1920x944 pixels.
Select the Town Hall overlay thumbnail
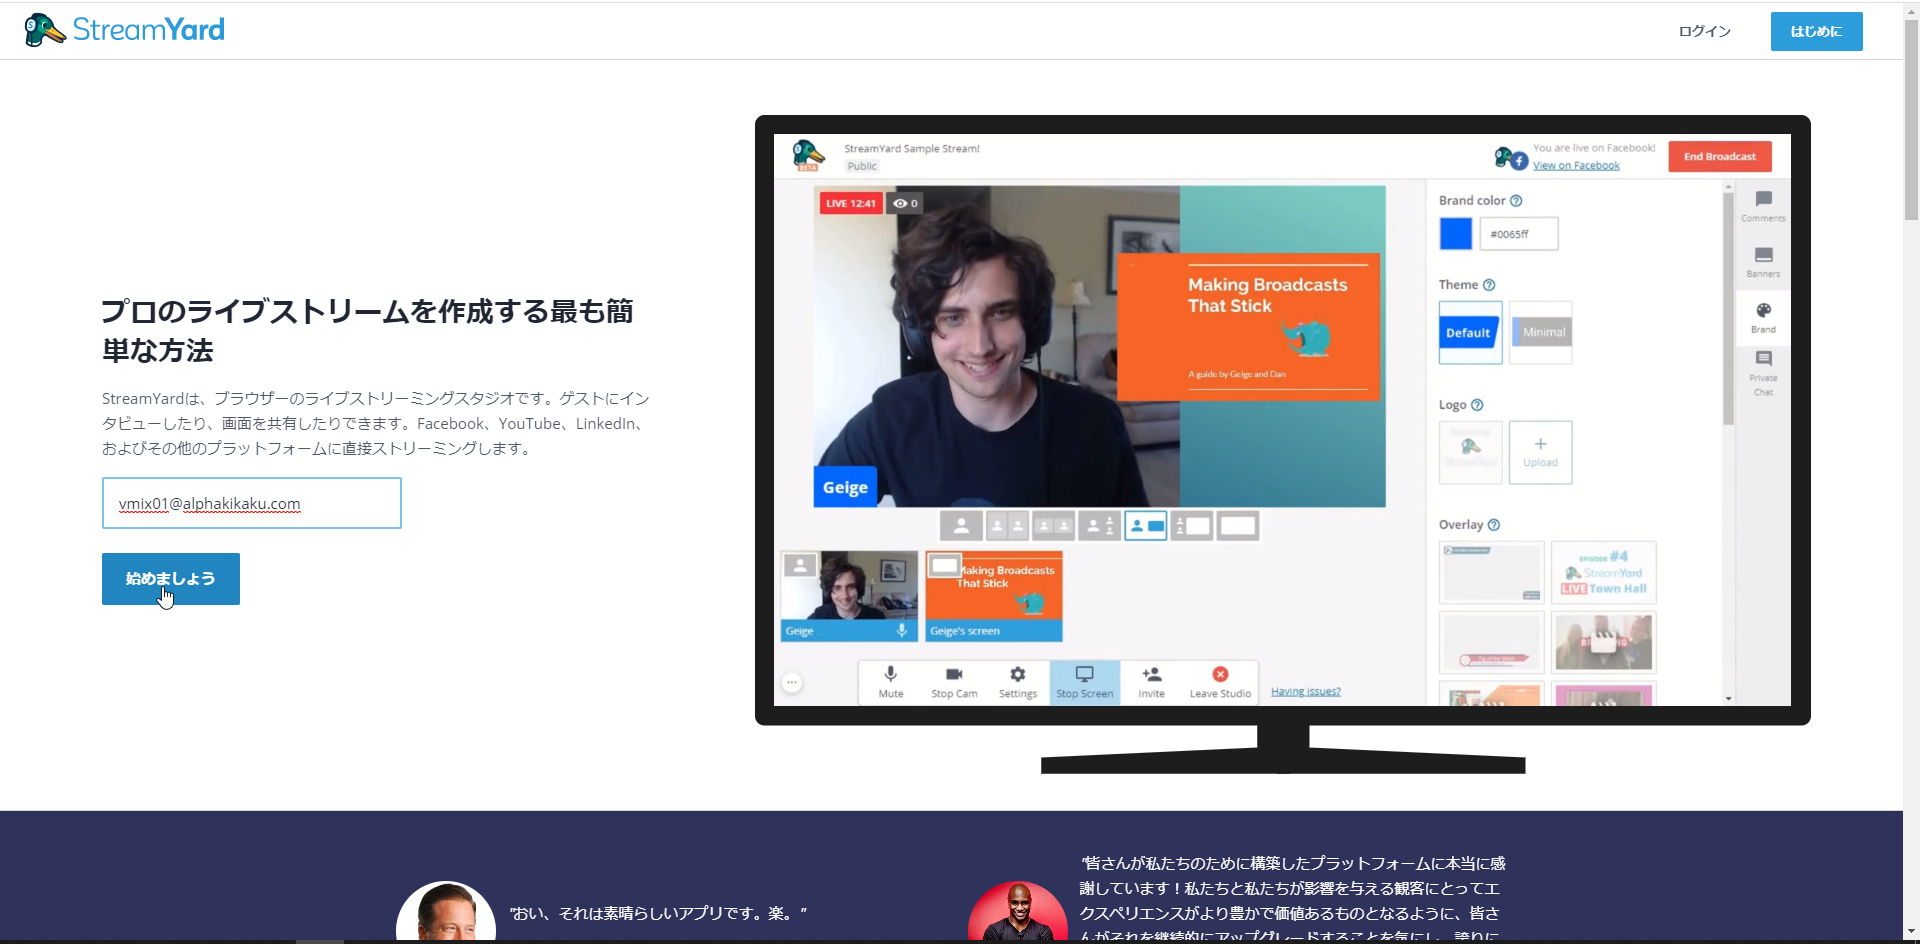tap(1604, 573)
